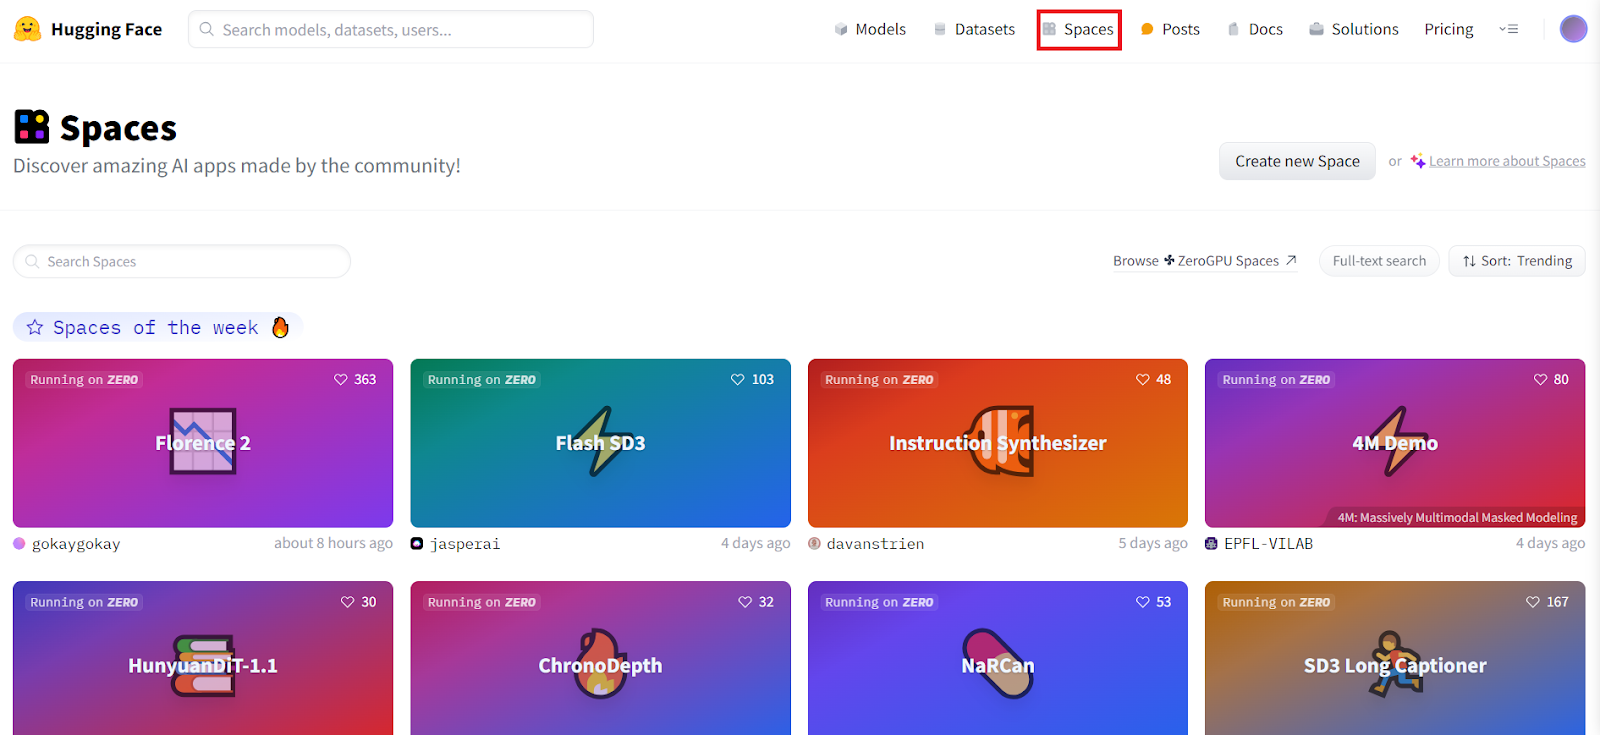
Task: Click the sparkle icon before Learn more
Action: point(1418,161)
